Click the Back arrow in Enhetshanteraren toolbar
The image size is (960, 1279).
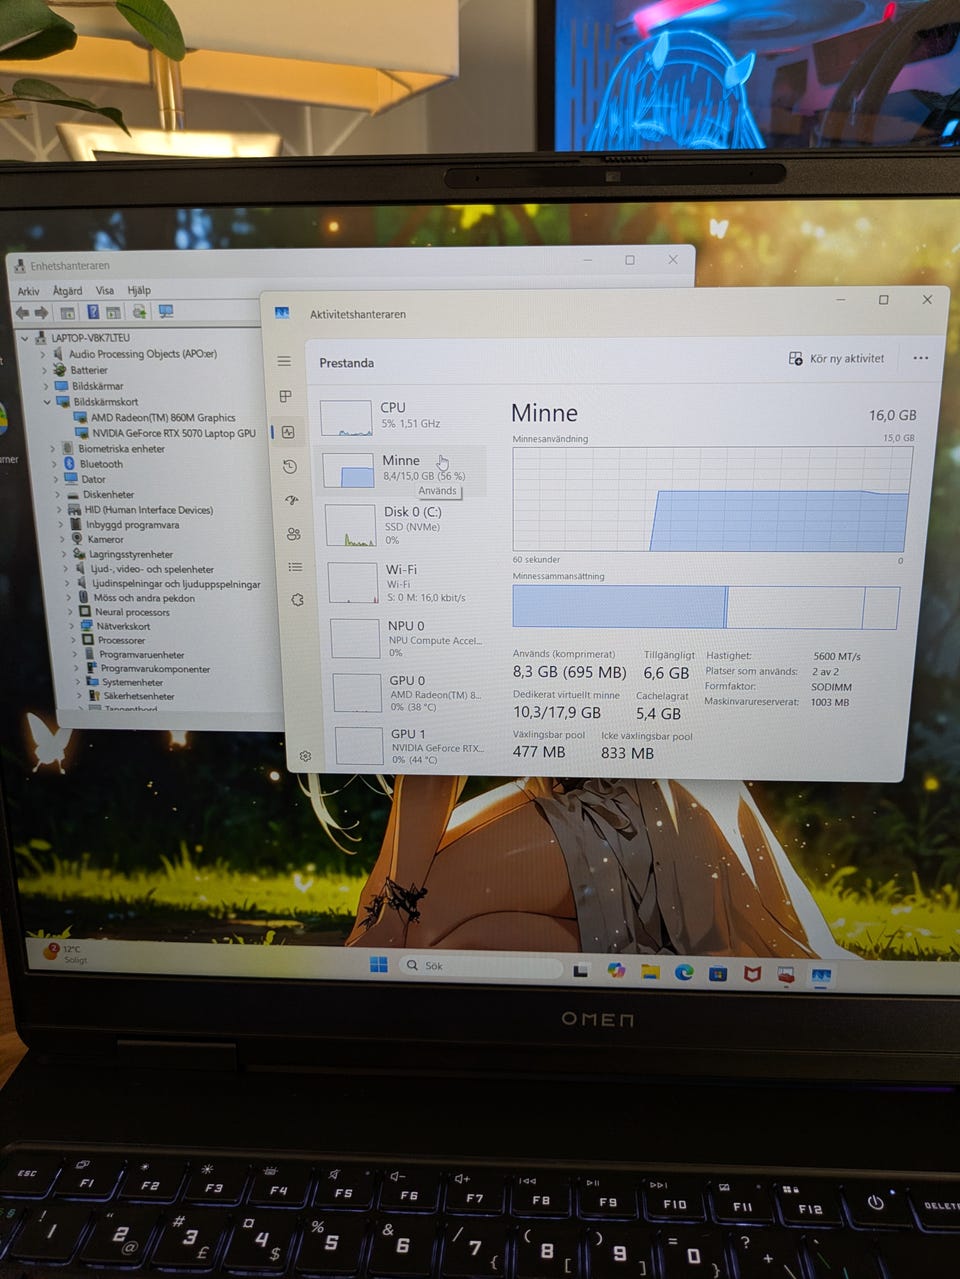click(x=22, y=312)
